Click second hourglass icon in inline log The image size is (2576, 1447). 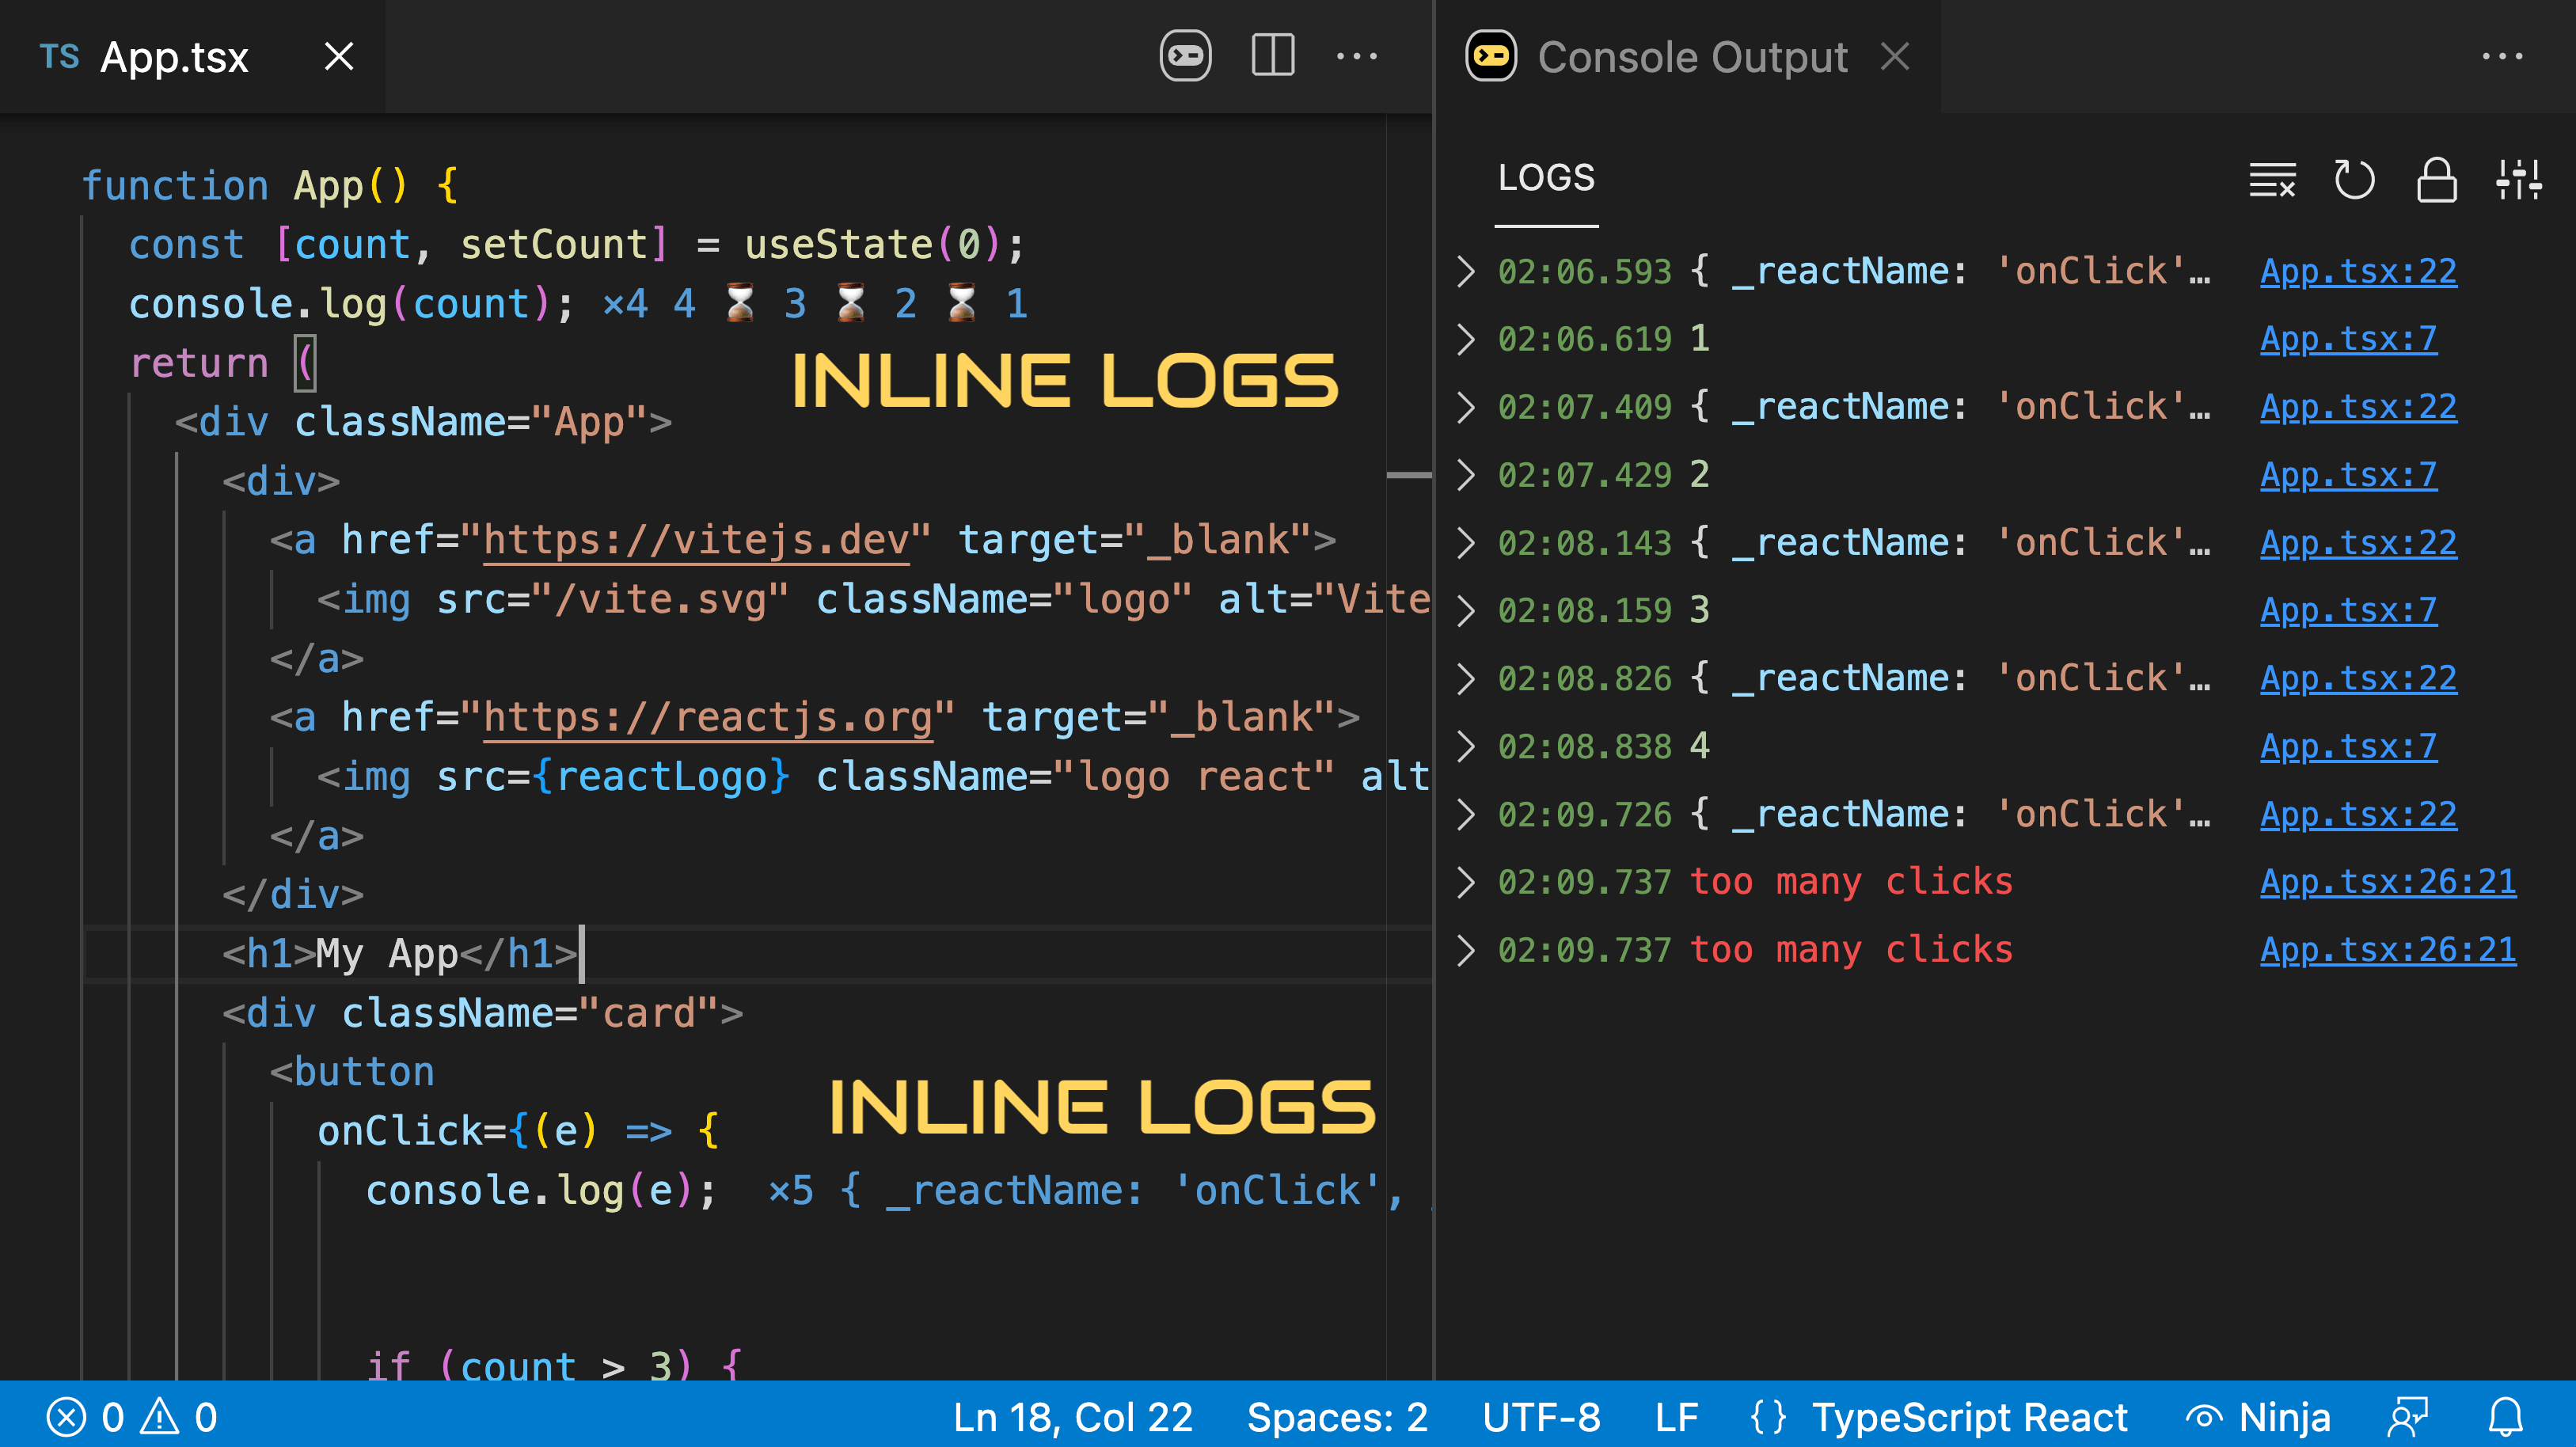point(851,304)
